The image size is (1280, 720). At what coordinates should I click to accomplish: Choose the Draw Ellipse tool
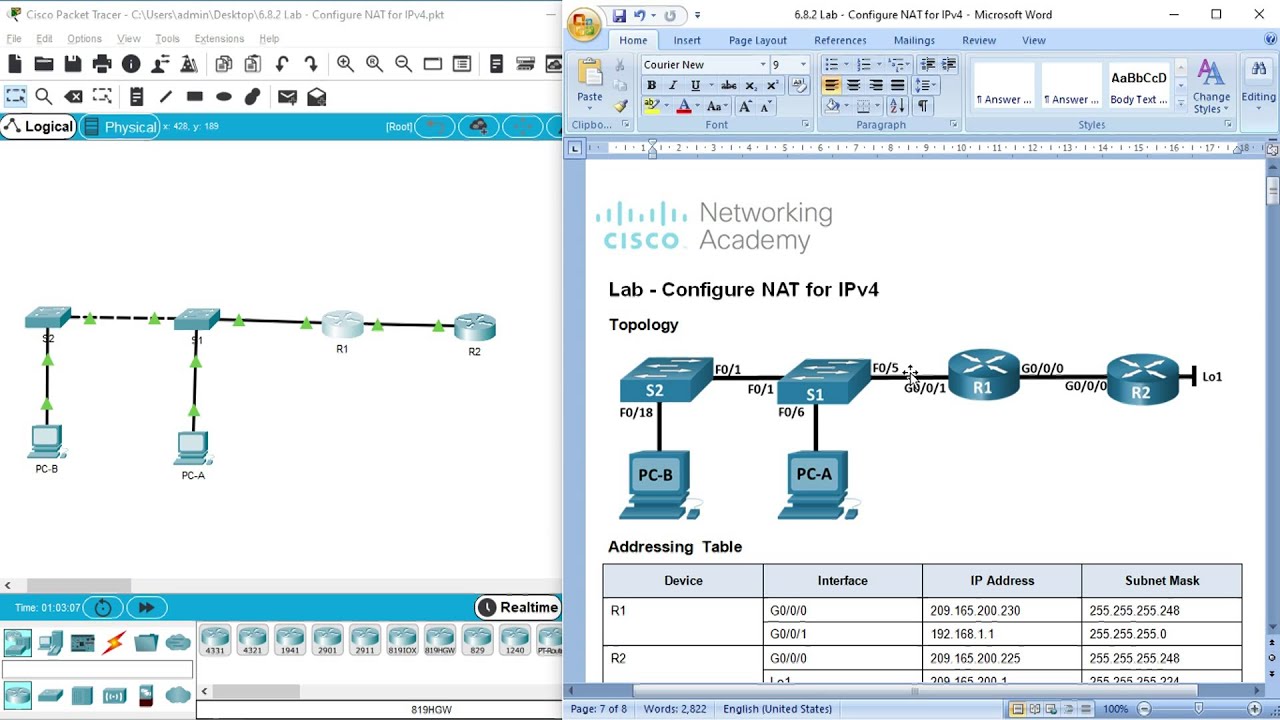tap(223, 97)
